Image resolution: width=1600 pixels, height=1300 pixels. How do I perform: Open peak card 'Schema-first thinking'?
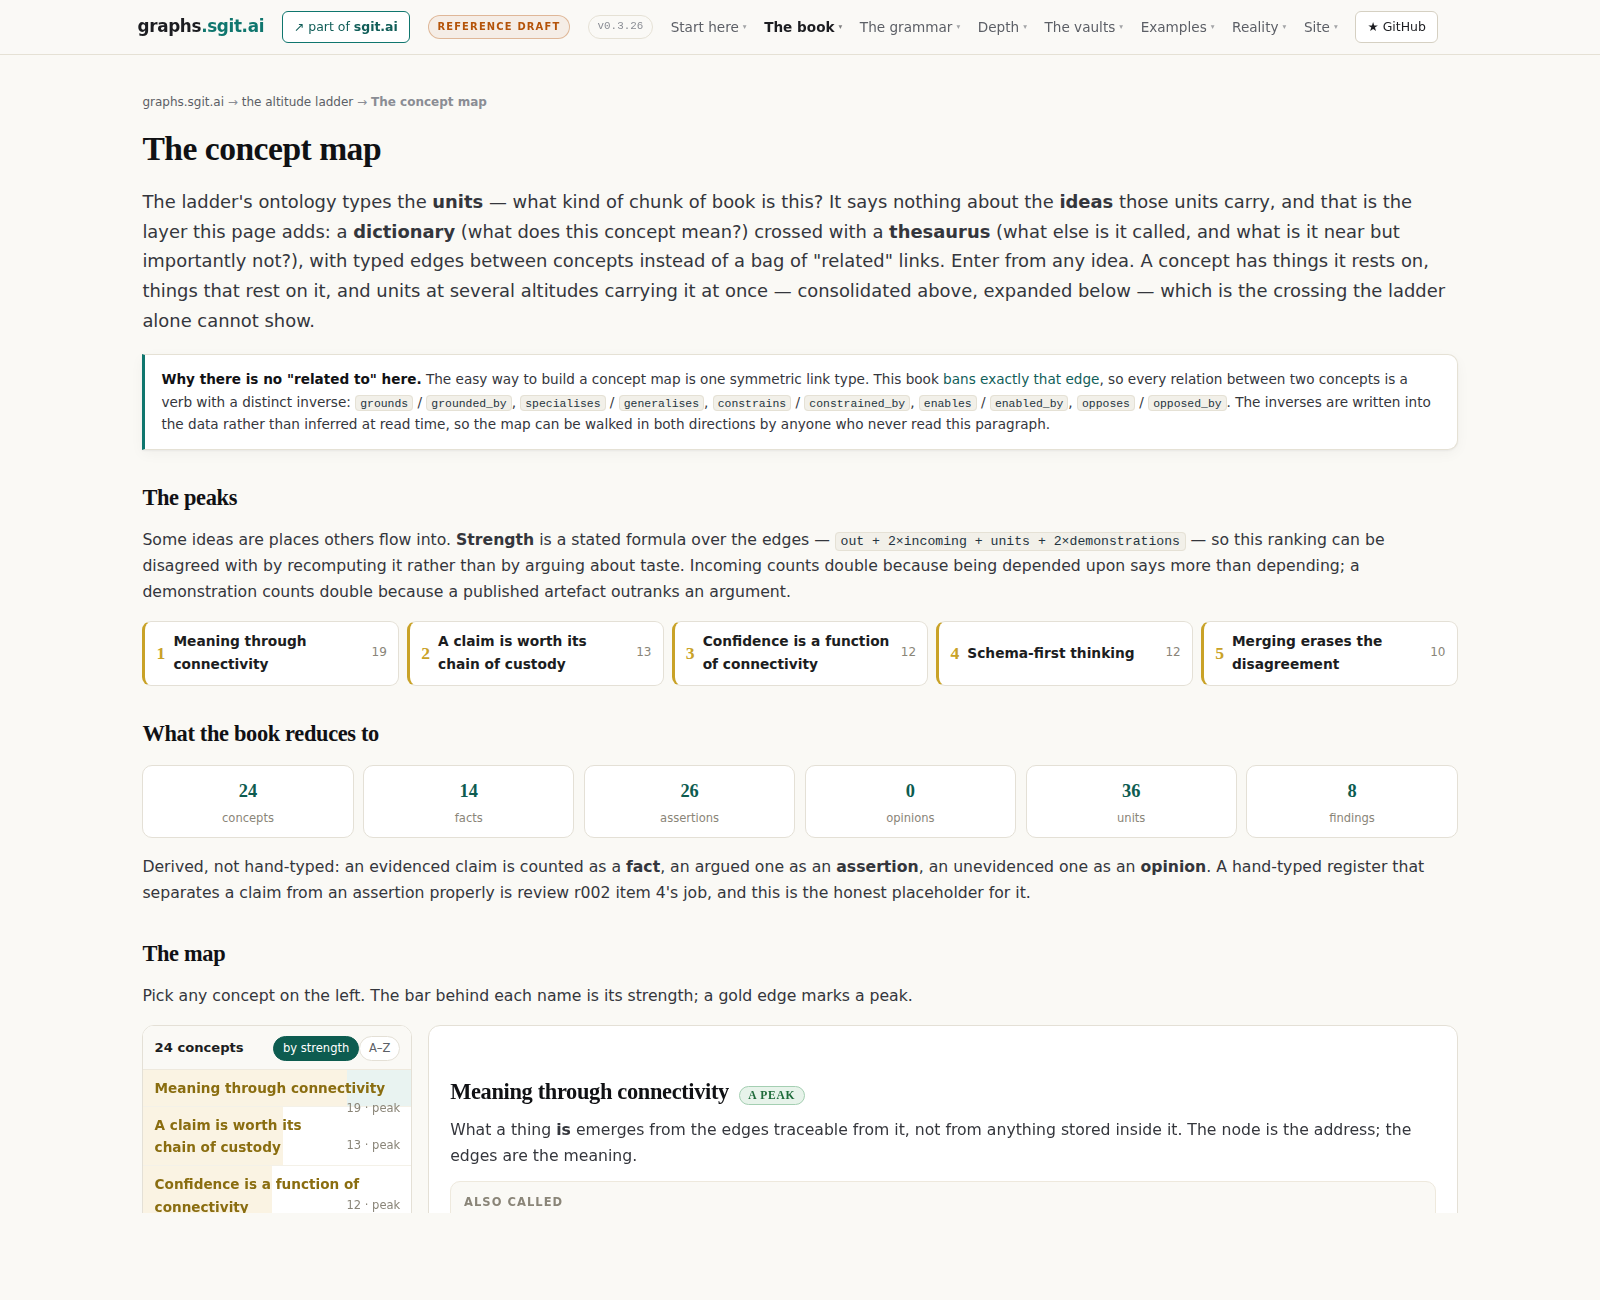pyautogui.click(x=1064, y=653)
